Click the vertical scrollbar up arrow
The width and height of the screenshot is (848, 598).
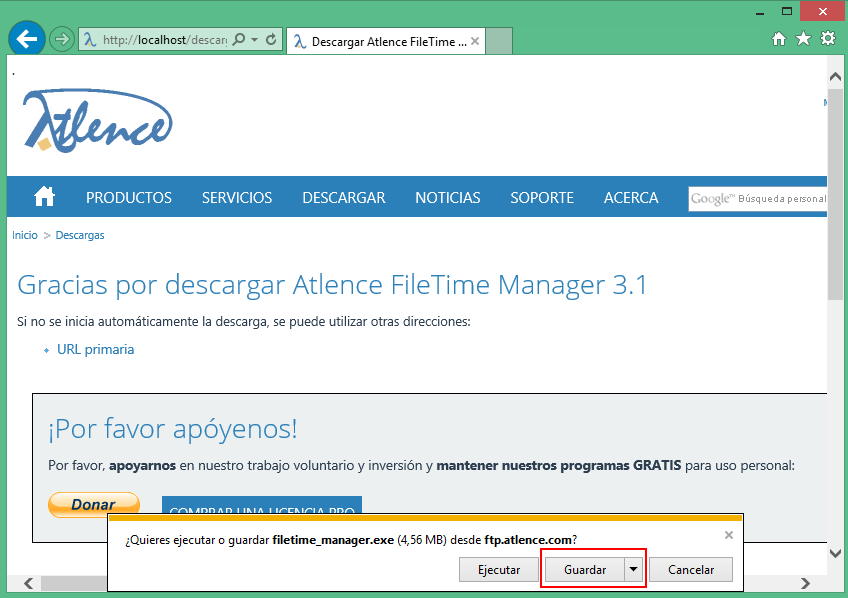pyautogui.click(x=835, y=77)
